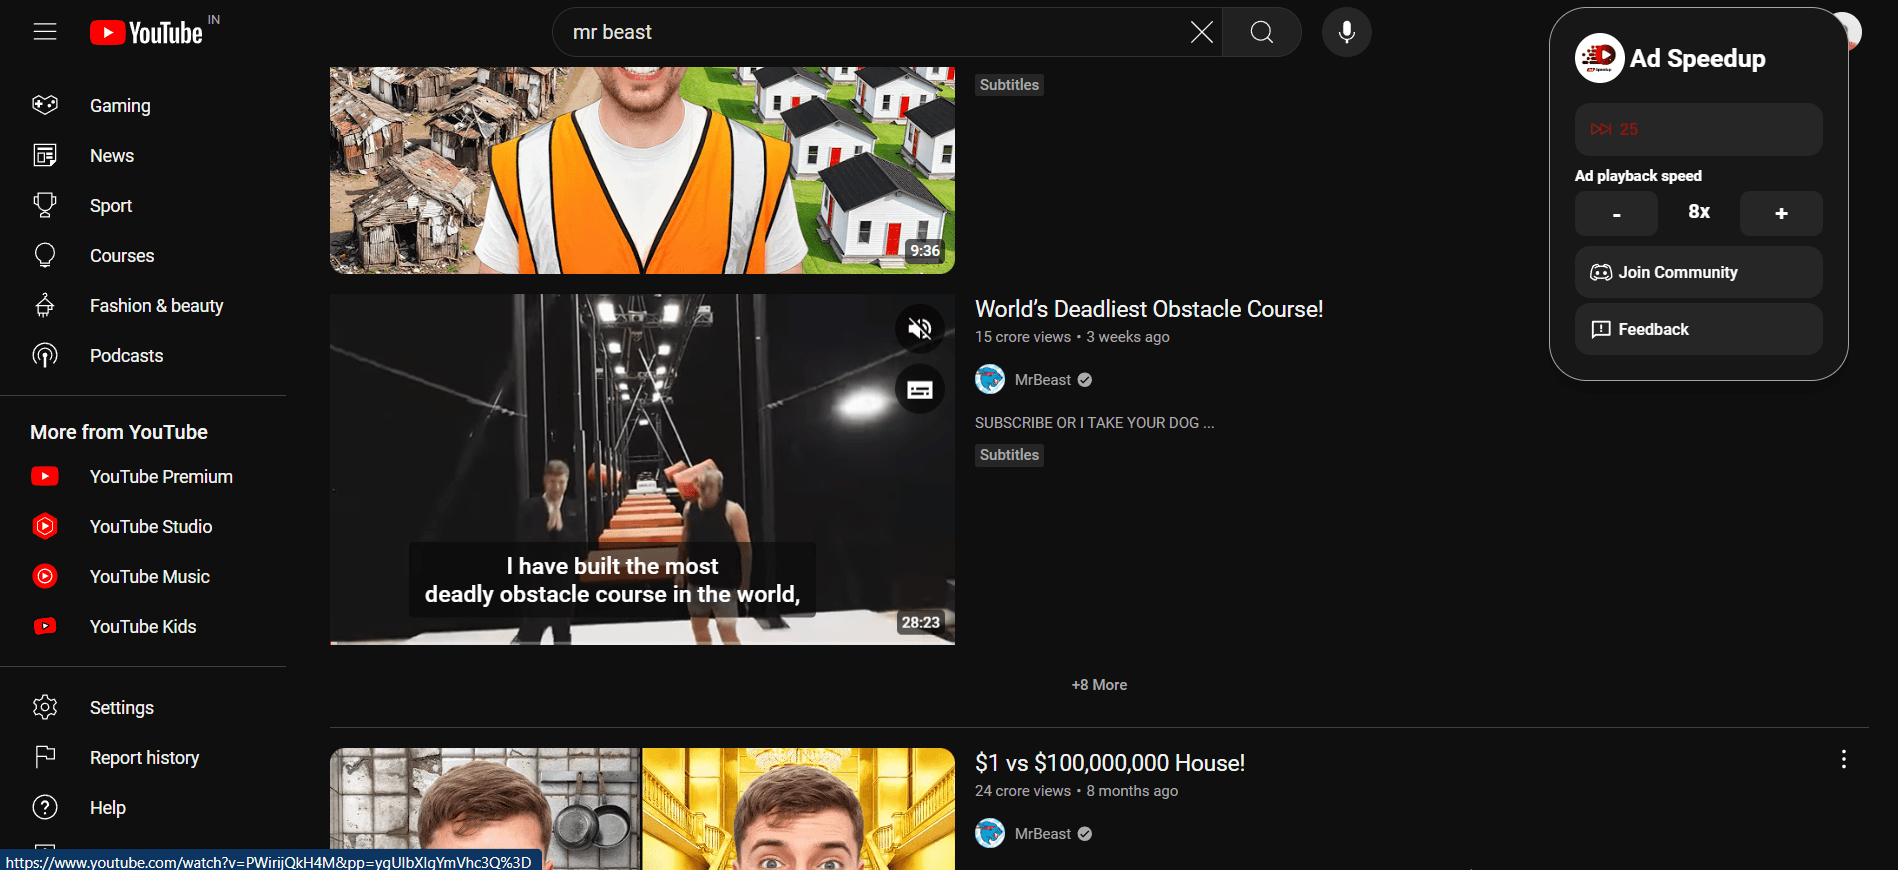Expand results with +8 More
Viewport: 1898px width, 870px height.
click(x=1099, y=685)
